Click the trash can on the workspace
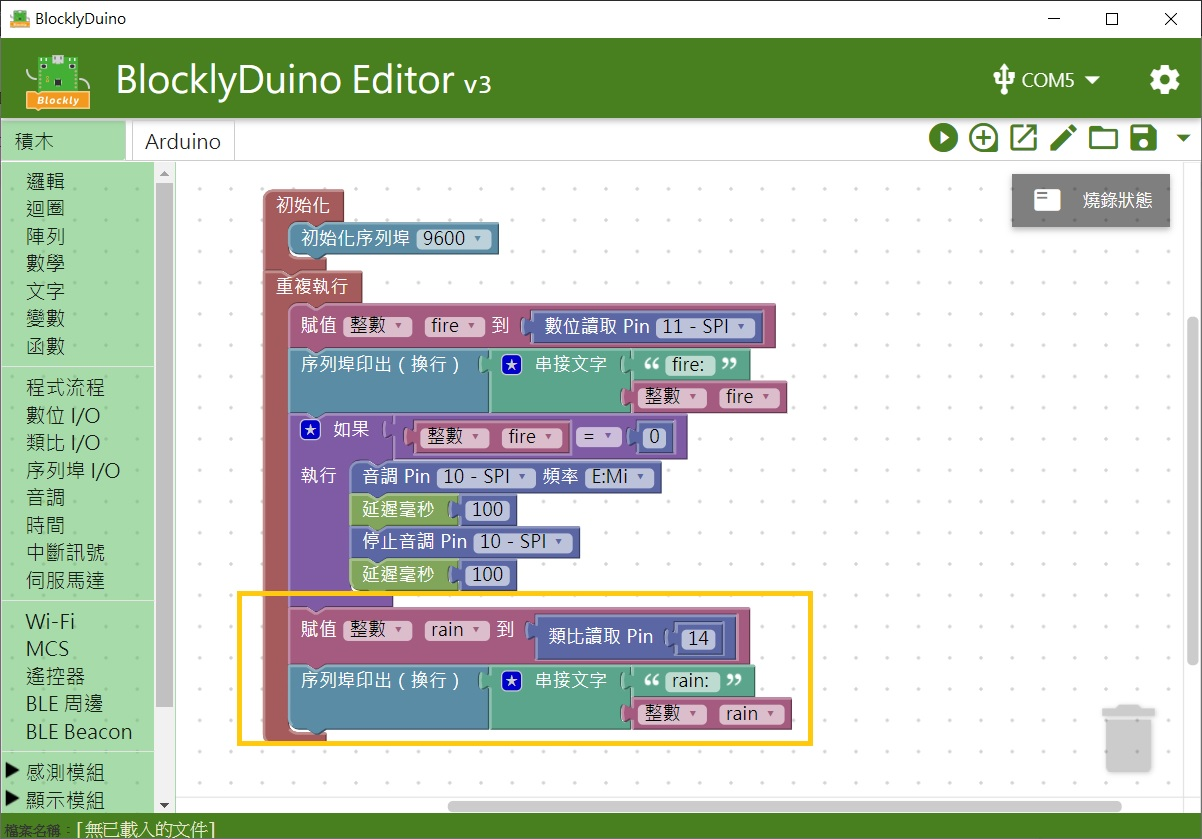 click(1128, 738)
